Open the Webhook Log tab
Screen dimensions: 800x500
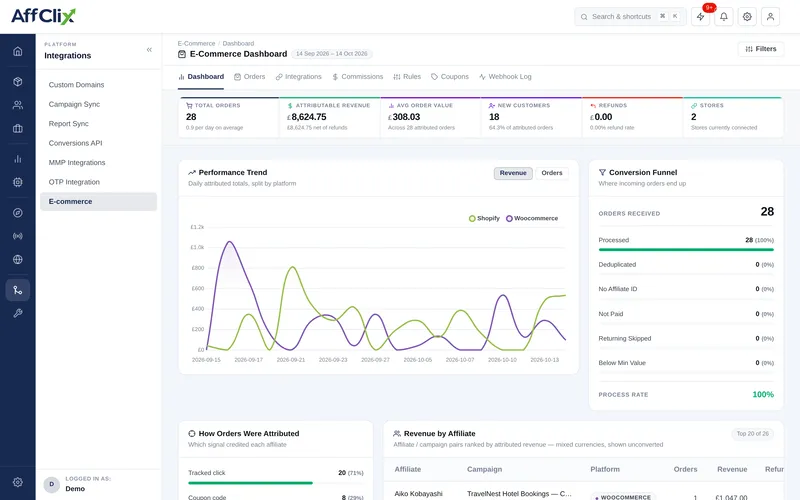505,77
